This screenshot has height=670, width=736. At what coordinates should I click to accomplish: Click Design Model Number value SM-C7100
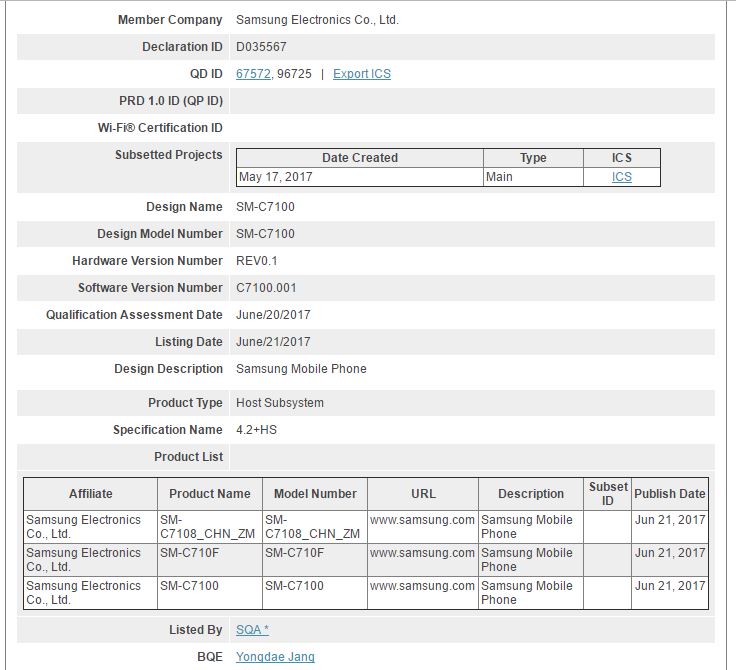[x=265, y=234]
